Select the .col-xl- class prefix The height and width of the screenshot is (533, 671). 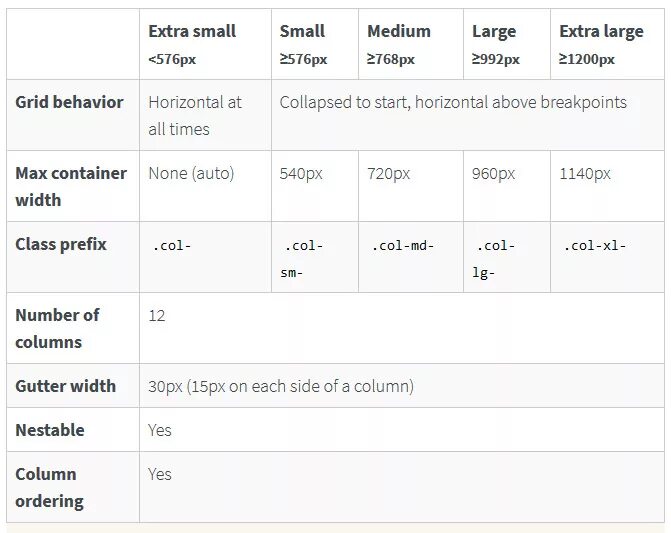pos(595,246)
